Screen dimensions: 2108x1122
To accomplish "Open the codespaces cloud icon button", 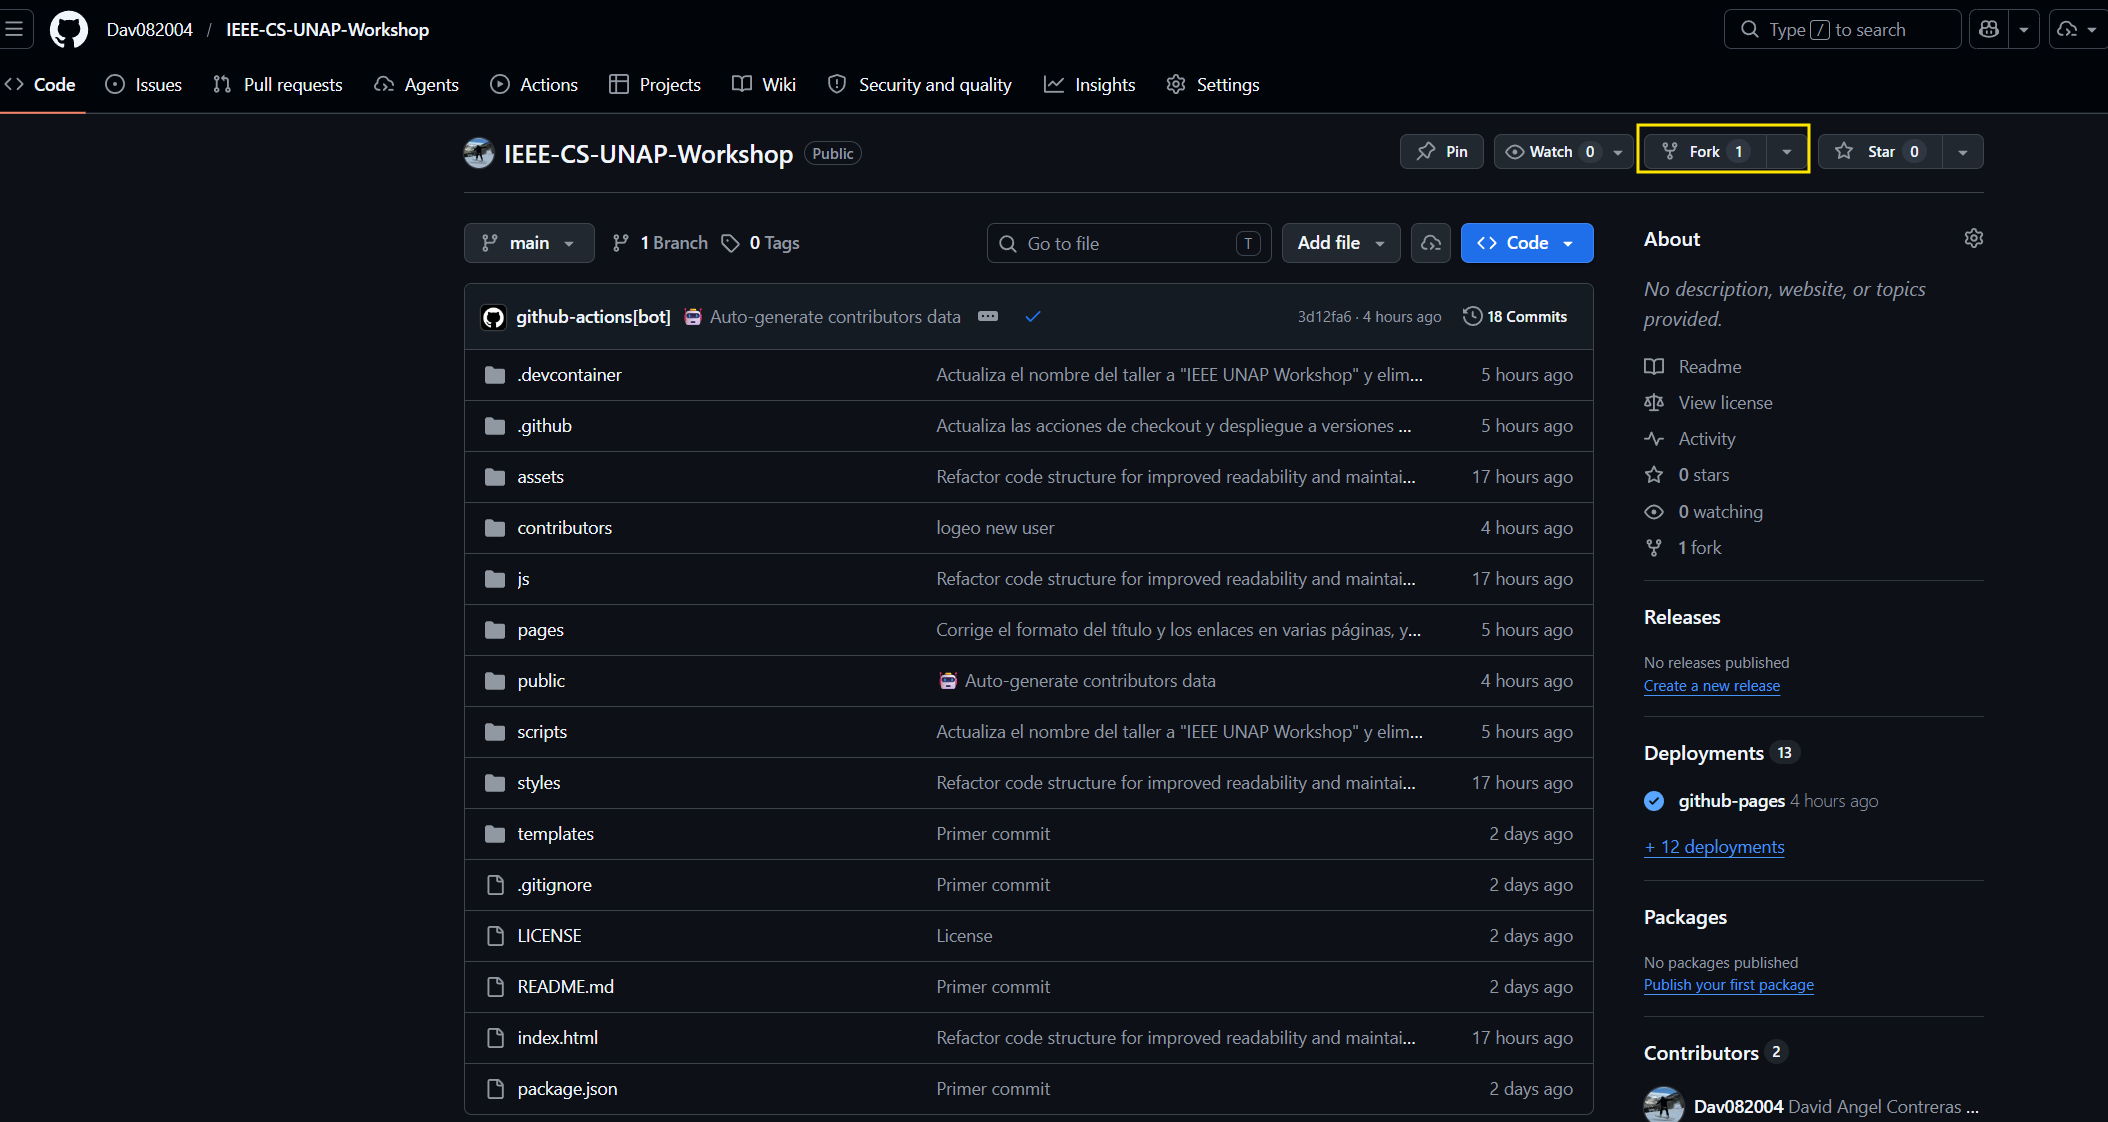I will [x=1431, y=243].
